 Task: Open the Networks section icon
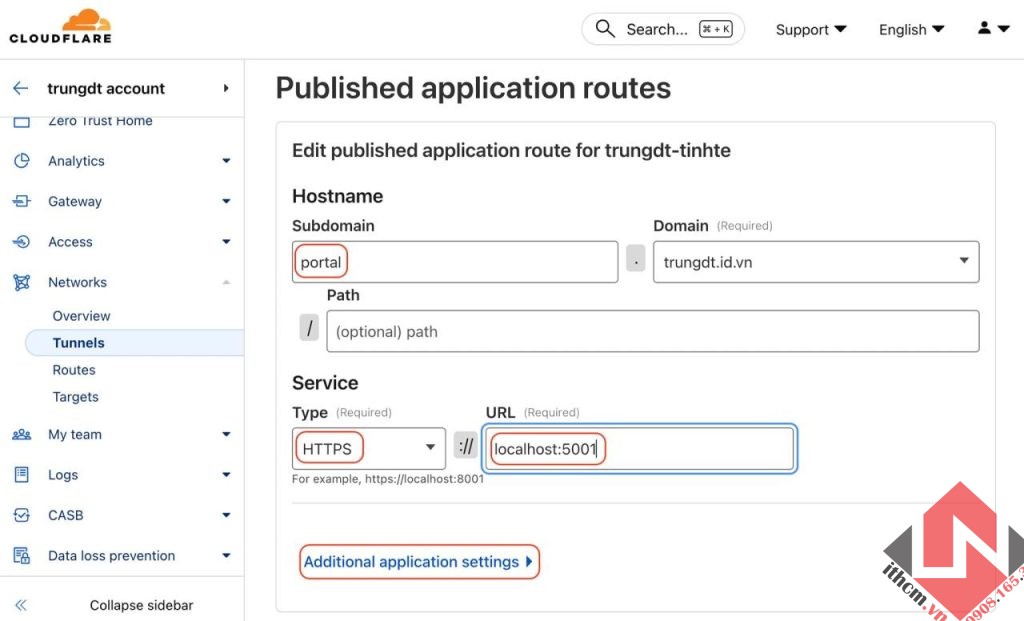pos(22,281)
